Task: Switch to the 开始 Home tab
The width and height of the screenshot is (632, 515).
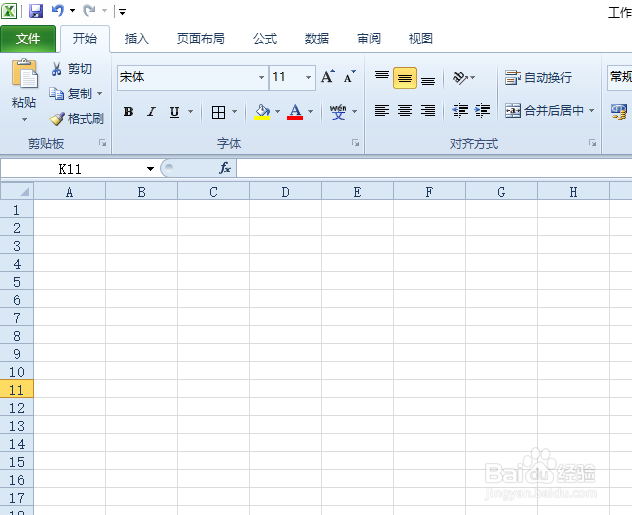Action: pos(85,39)
